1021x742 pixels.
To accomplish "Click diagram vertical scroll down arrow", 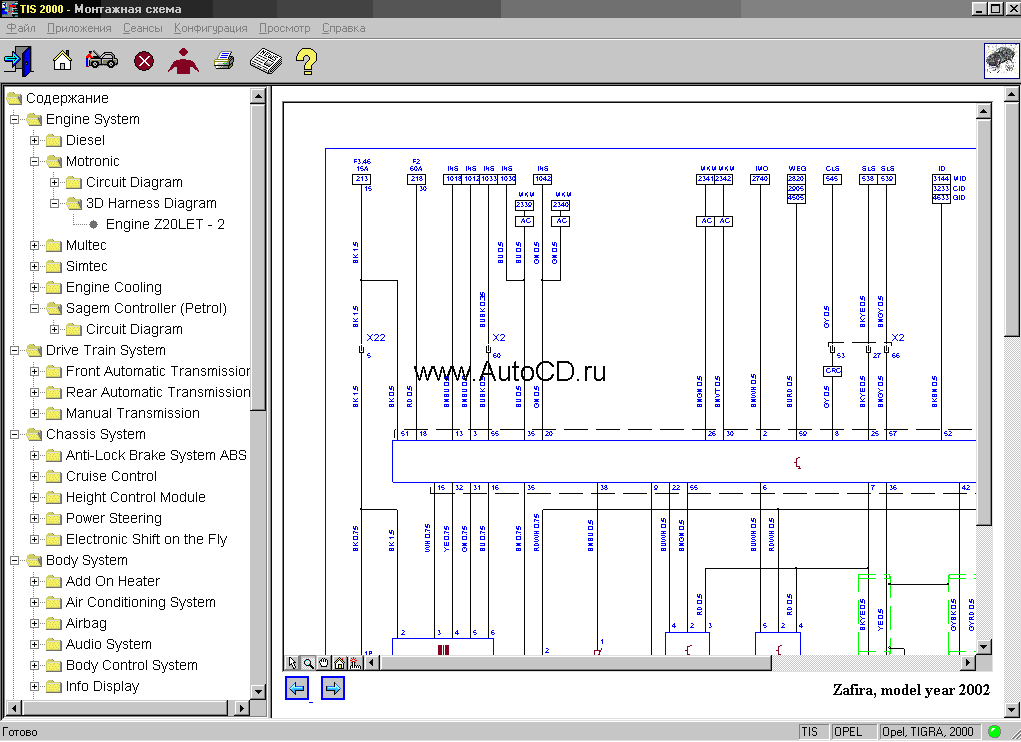I will point(983,646).
